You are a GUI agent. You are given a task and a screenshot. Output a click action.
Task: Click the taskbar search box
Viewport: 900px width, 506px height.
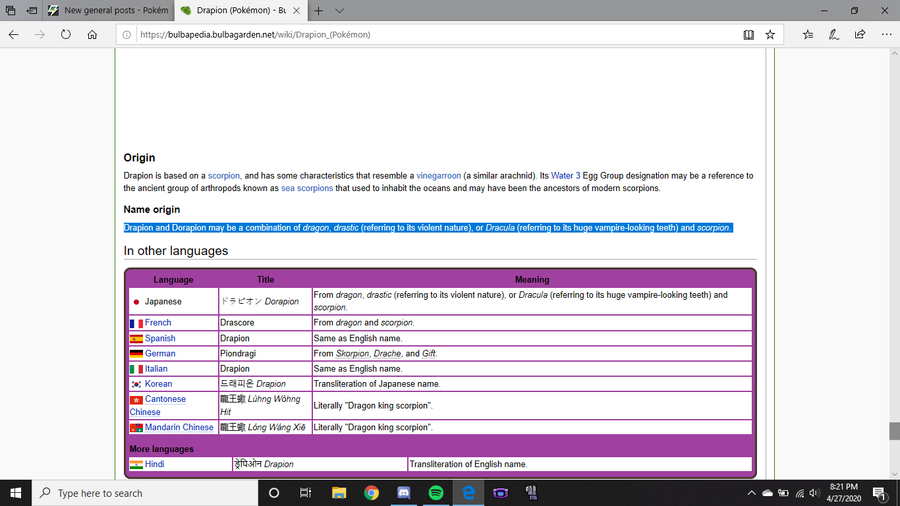point(145,493)
